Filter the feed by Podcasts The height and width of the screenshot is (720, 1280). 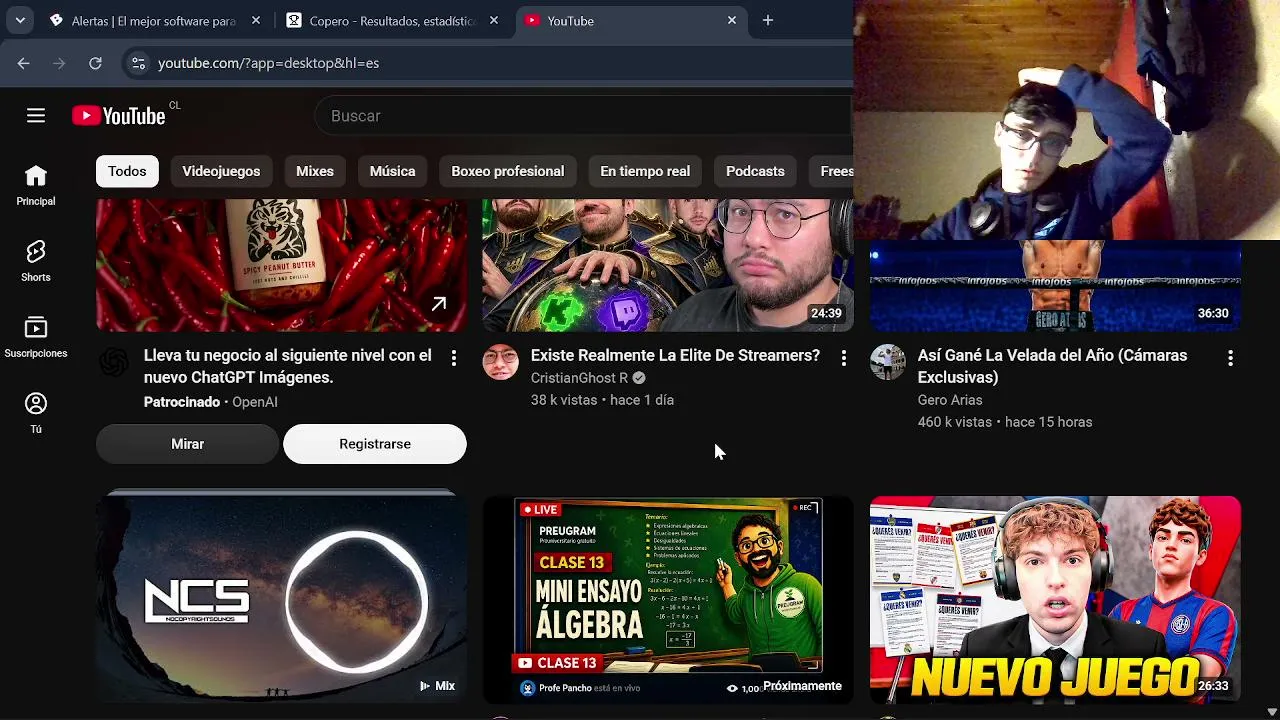[755, 171]
